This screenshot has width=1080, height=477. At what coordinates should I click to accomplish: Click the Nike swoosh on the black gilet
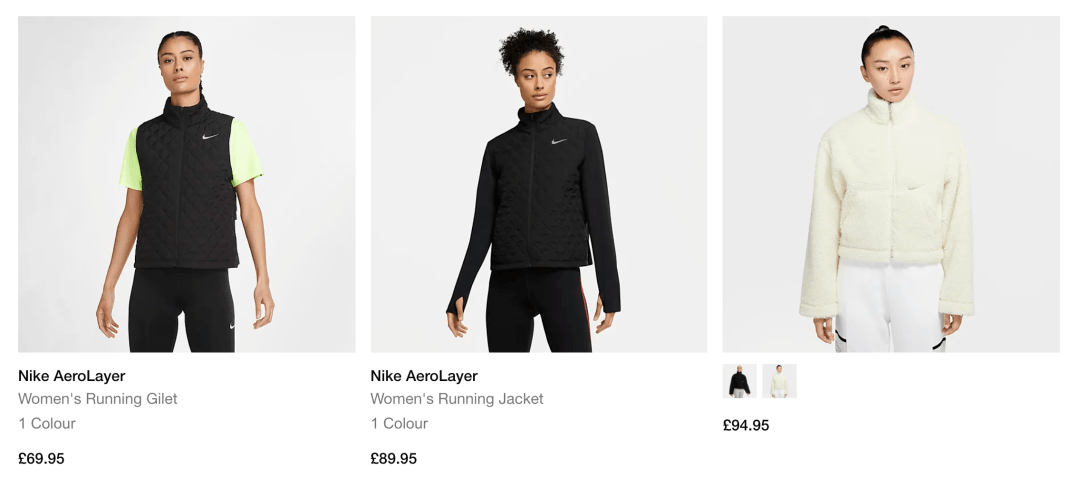pyautogui.click(x=210, y=136)
